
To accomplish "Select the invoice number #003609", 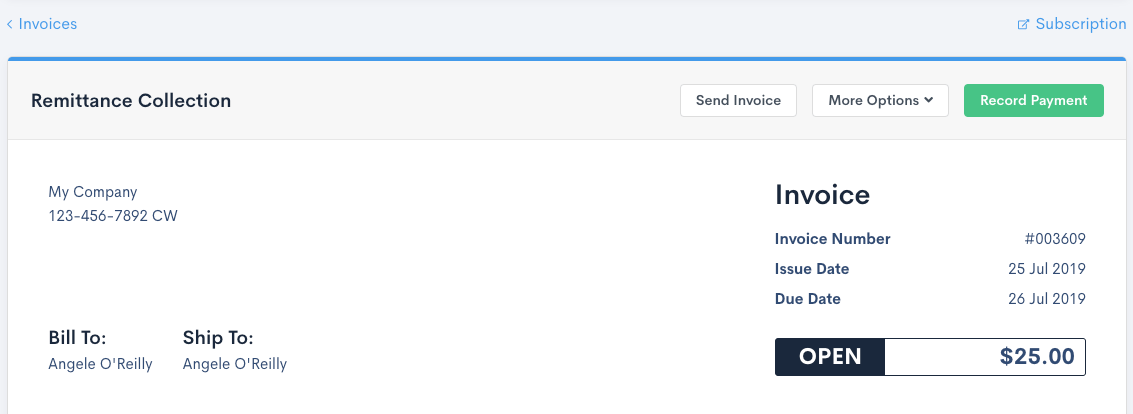I will tap(1055, 239).
